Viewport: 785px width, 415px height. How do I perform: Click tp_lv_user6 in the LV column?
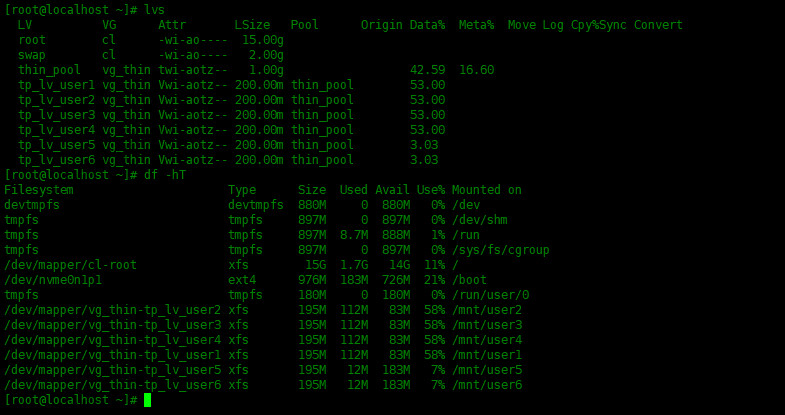pyautogui.click(x=56, y=160)
